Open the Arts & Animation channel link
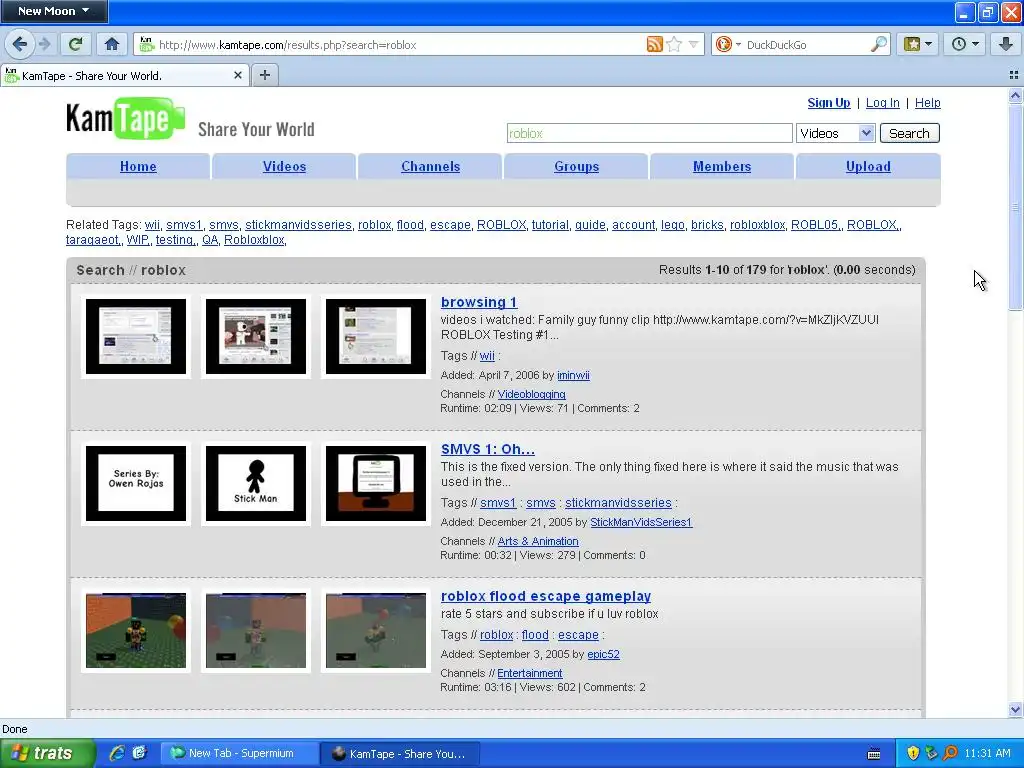Image resolution: width=1024 pixels, height=768 pixels. point(538,541)
